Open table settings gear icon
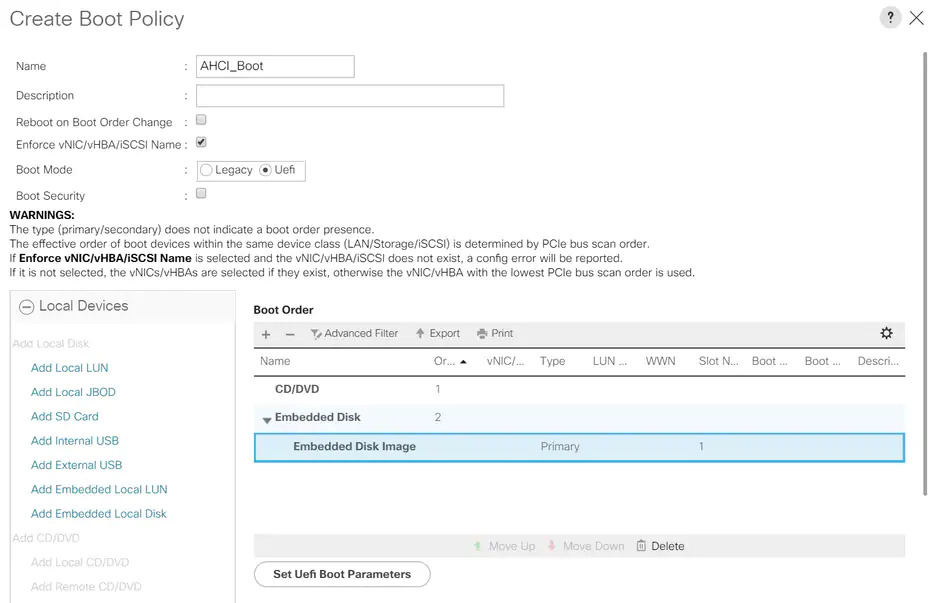The height and width of the screenshot is (603, 935). (x=886, y=333)
